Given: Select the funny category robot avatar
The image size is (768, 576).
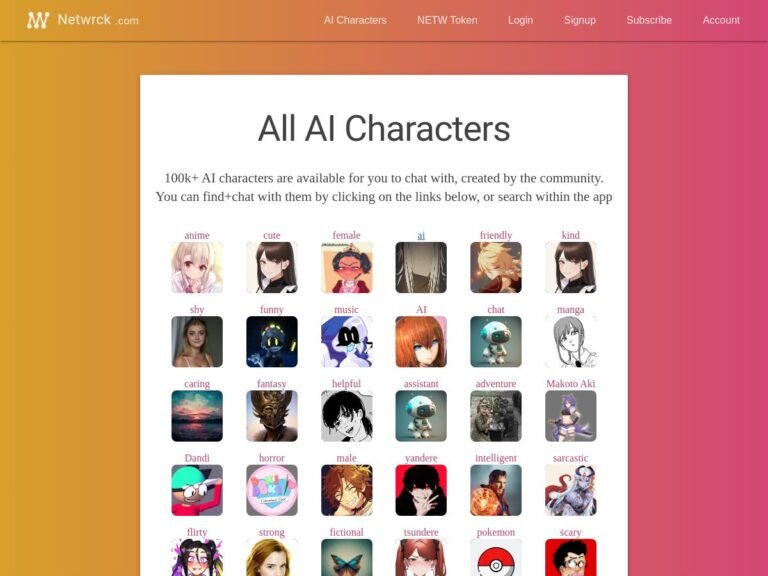Looking at the screenshot, I should coord(272,342).
